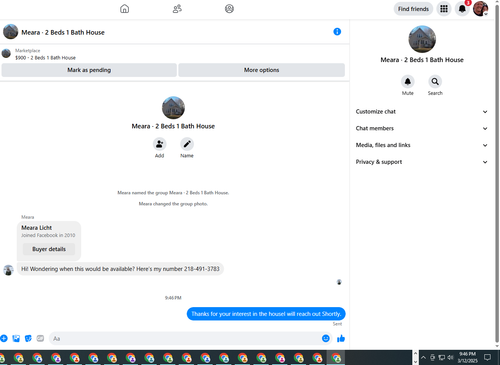Click the Find friends button
The image size is (500, 365).
coord(413,9)
